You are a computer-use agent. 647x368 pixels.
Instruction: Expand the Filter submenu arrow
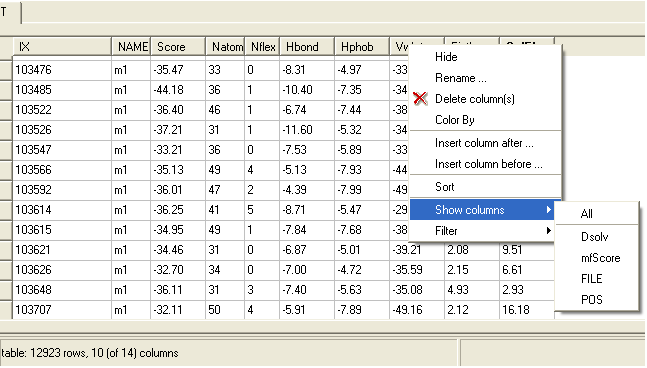point(548,231)
